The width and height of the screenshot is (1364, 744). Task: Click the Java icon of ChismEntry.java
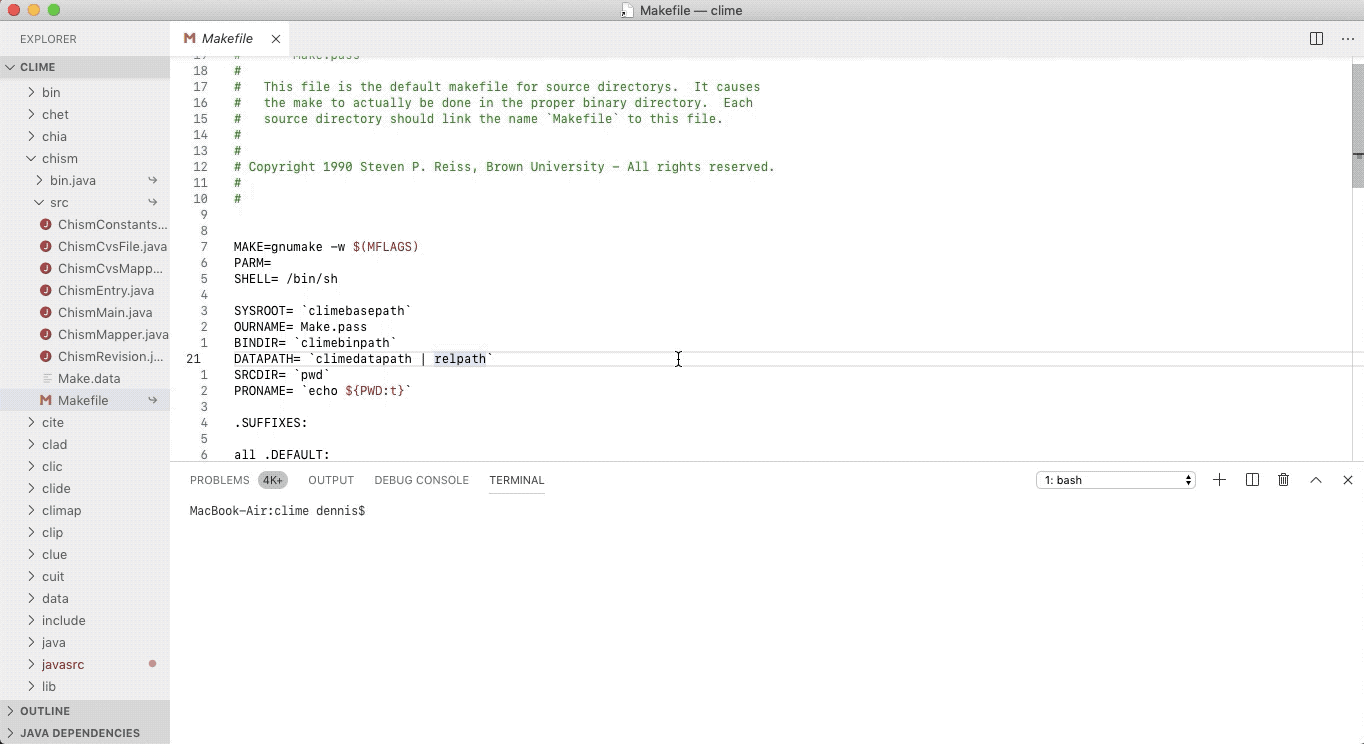(45, 290)
